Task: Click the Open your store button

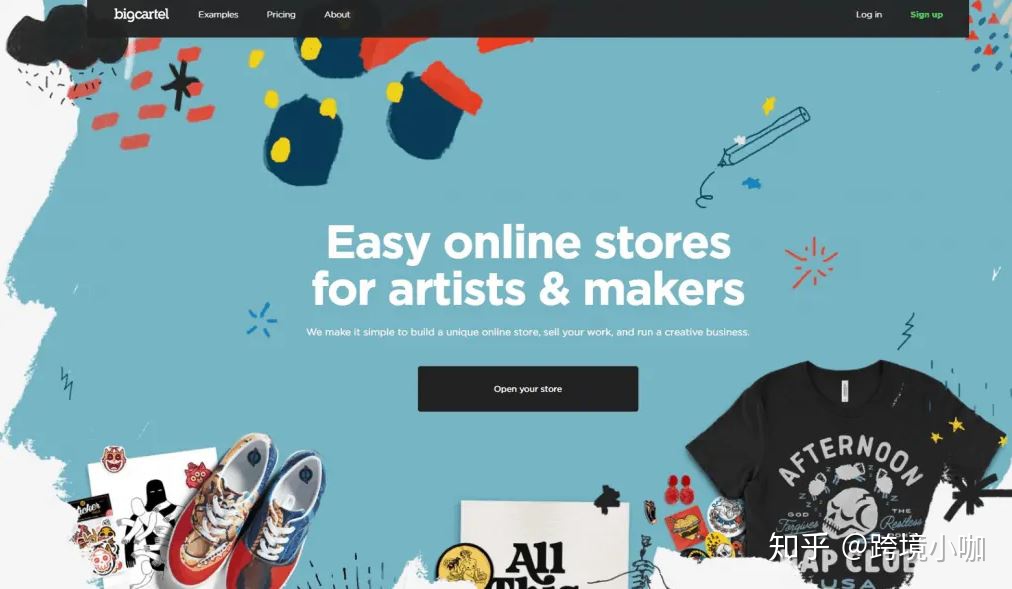Action: click(528, 389)
